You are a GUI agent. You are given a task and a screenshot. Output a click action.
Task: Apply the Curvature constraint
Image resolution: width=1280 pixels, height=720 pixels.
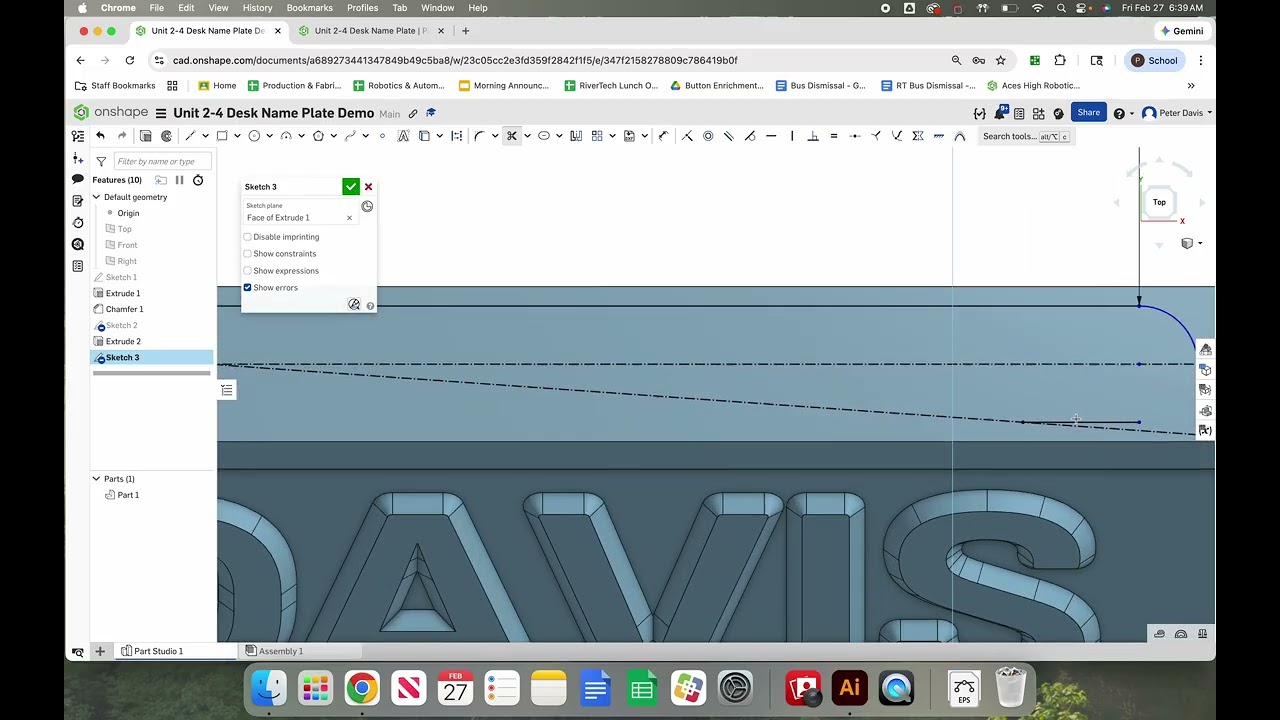[960, 136]
